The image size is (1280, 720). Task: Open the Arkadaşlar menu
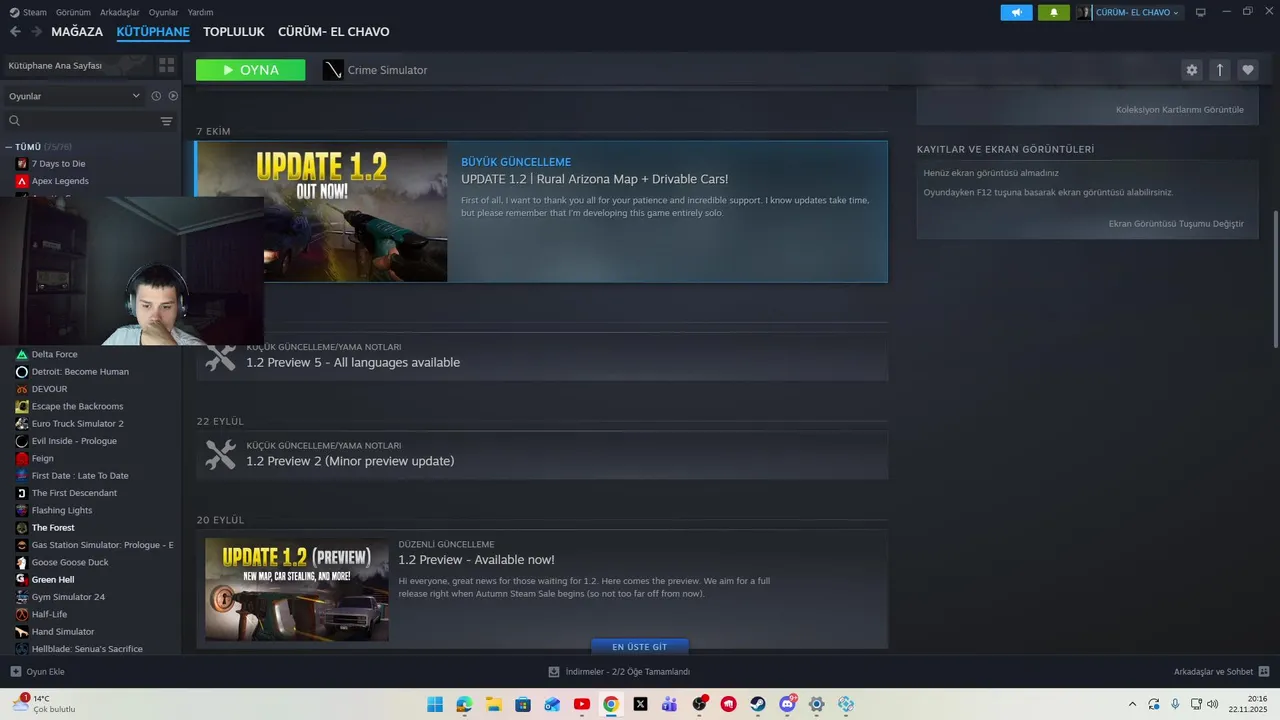[x=120, y=12]
